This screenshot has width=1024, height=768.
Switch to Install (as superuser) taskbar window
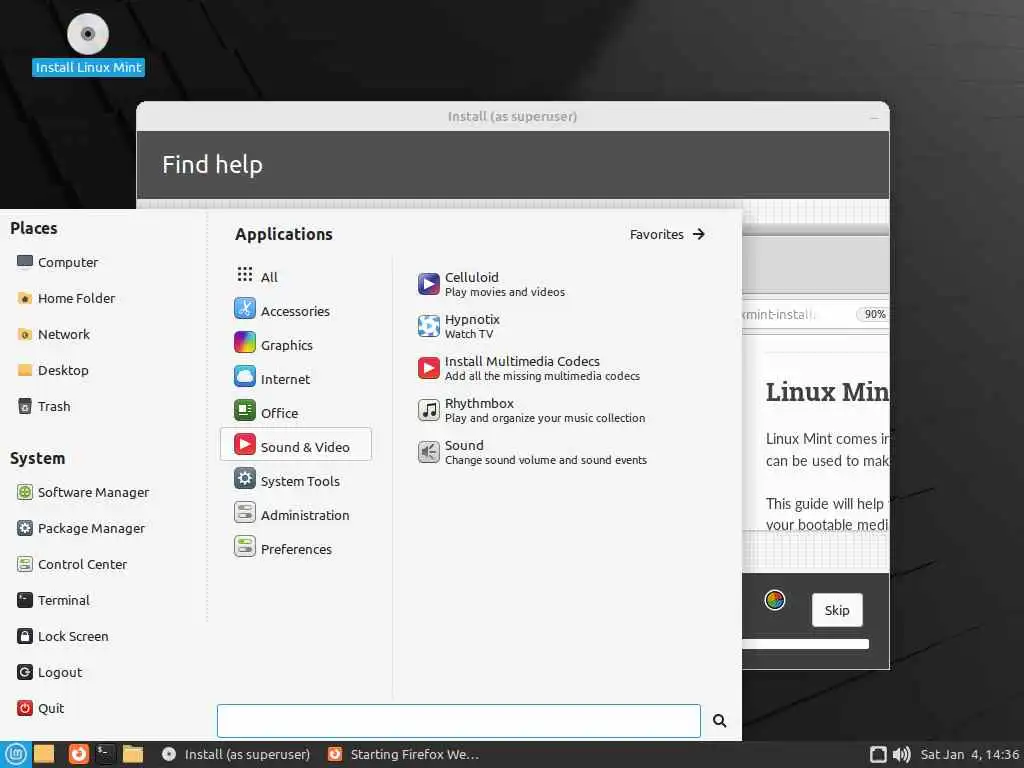(x=236, y=754)
